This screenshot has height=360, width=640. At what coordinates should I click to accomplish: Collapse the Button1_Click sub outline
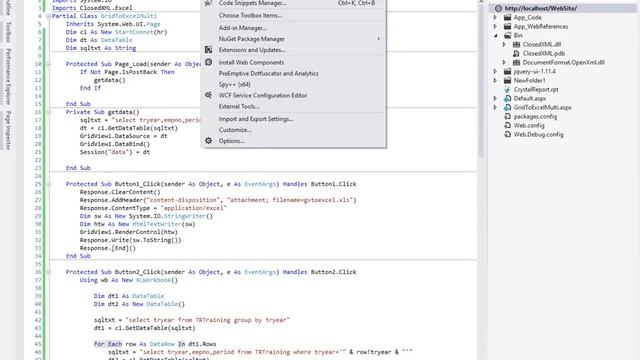click(48, 184)
